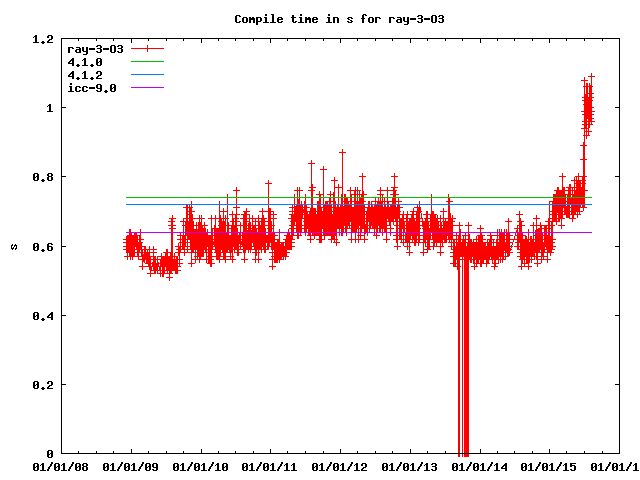
Task: Click the 0.8 y-axis tick label
Action: click(x=42, y=177)
